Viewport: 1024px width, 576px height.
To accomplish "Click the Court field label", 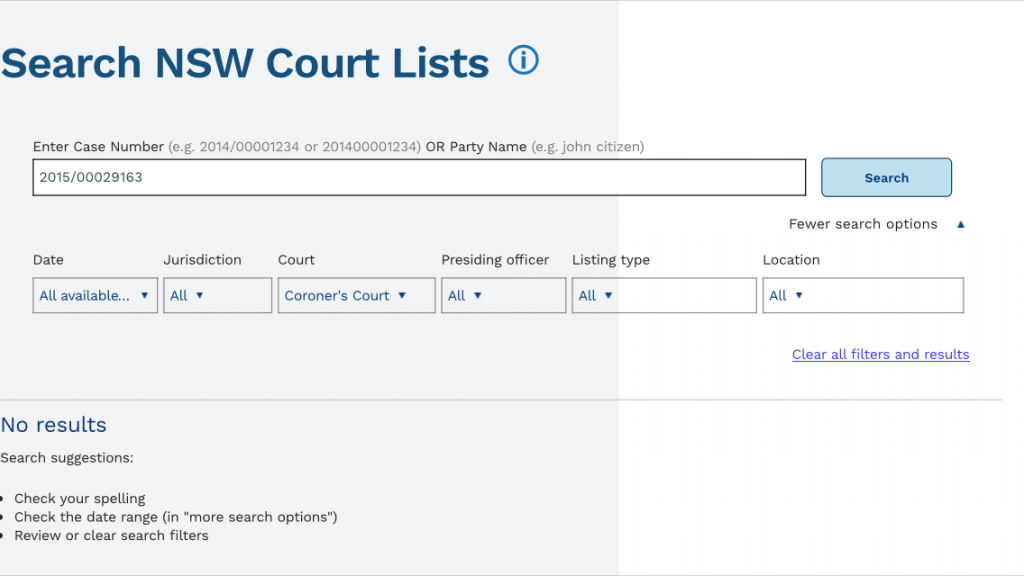I will [x=296, y=260].
